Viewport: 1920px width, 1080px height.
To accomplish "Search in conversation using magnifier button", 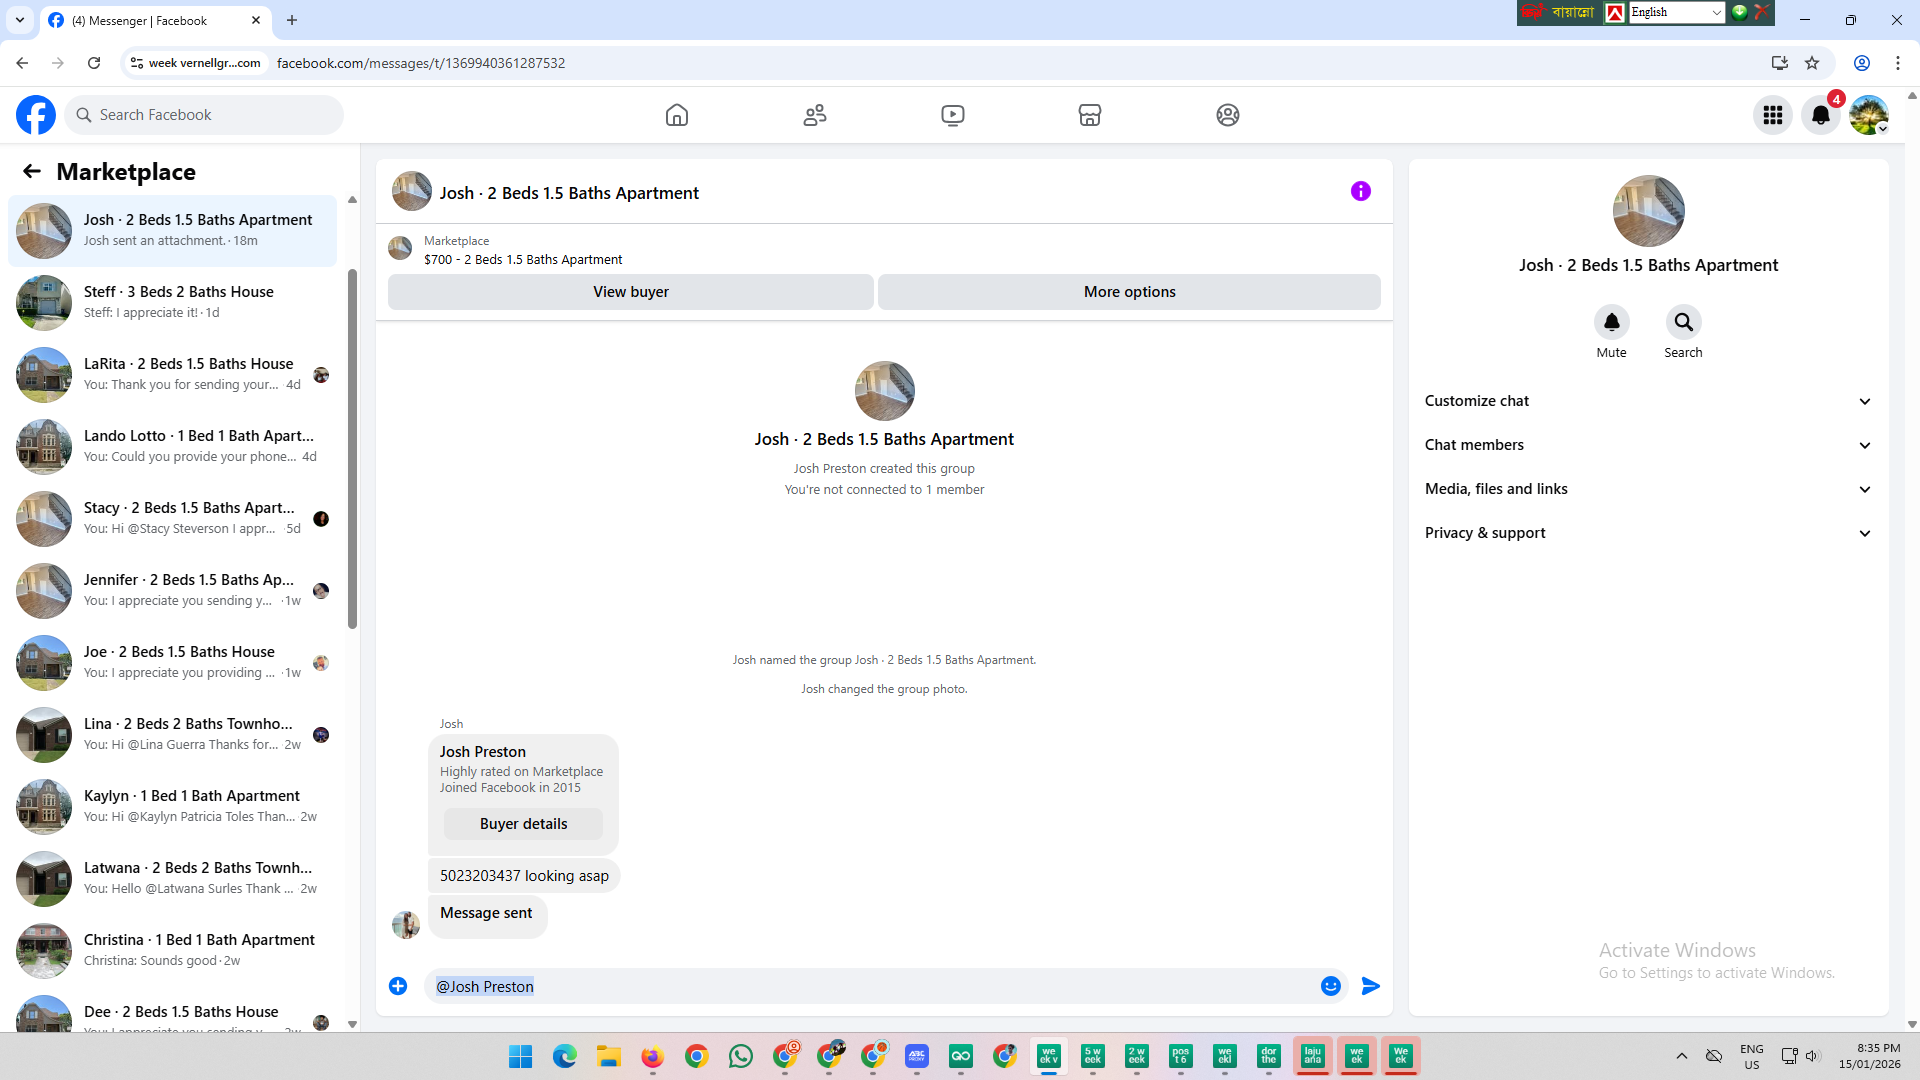I will (1683, 322).
